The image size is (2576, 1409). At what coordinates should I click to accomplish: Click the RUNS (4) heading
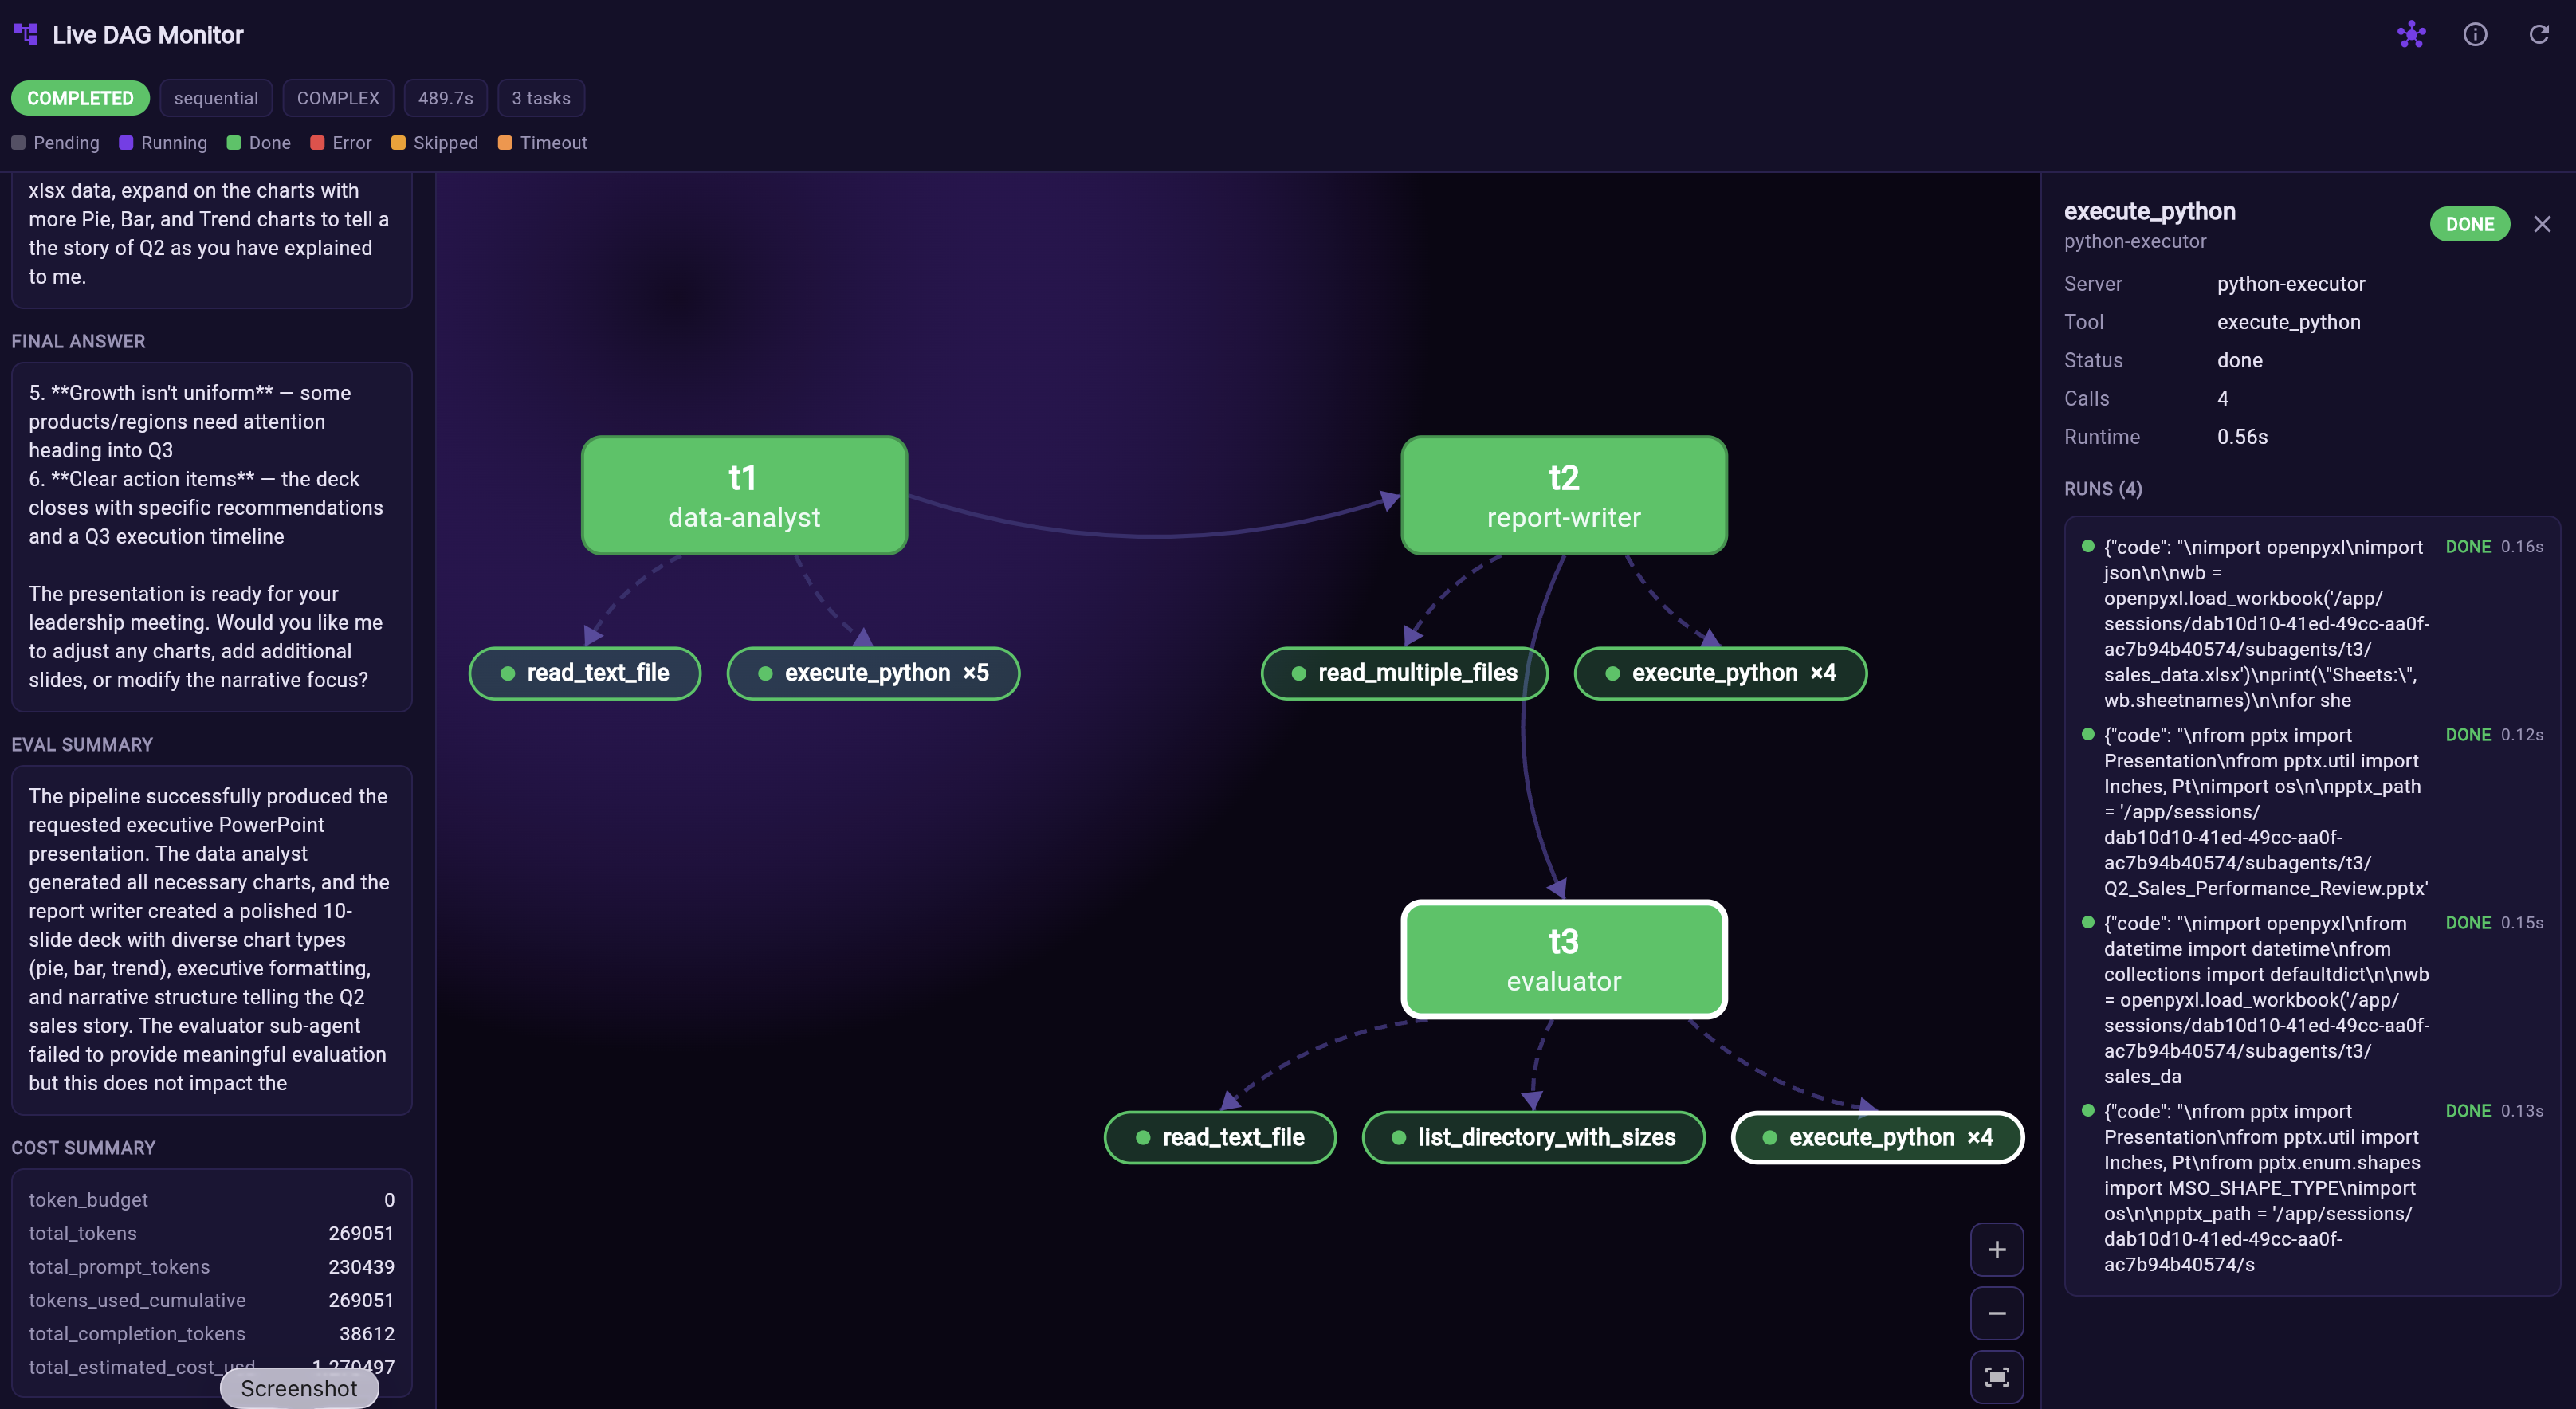point(2103,489)
